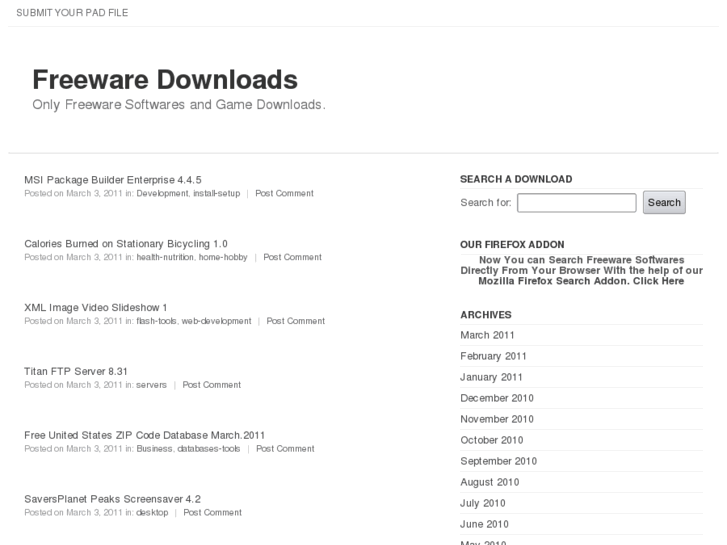Open August 2010 archive
This screenshot has width=727, height=545.
click(490, 482)
